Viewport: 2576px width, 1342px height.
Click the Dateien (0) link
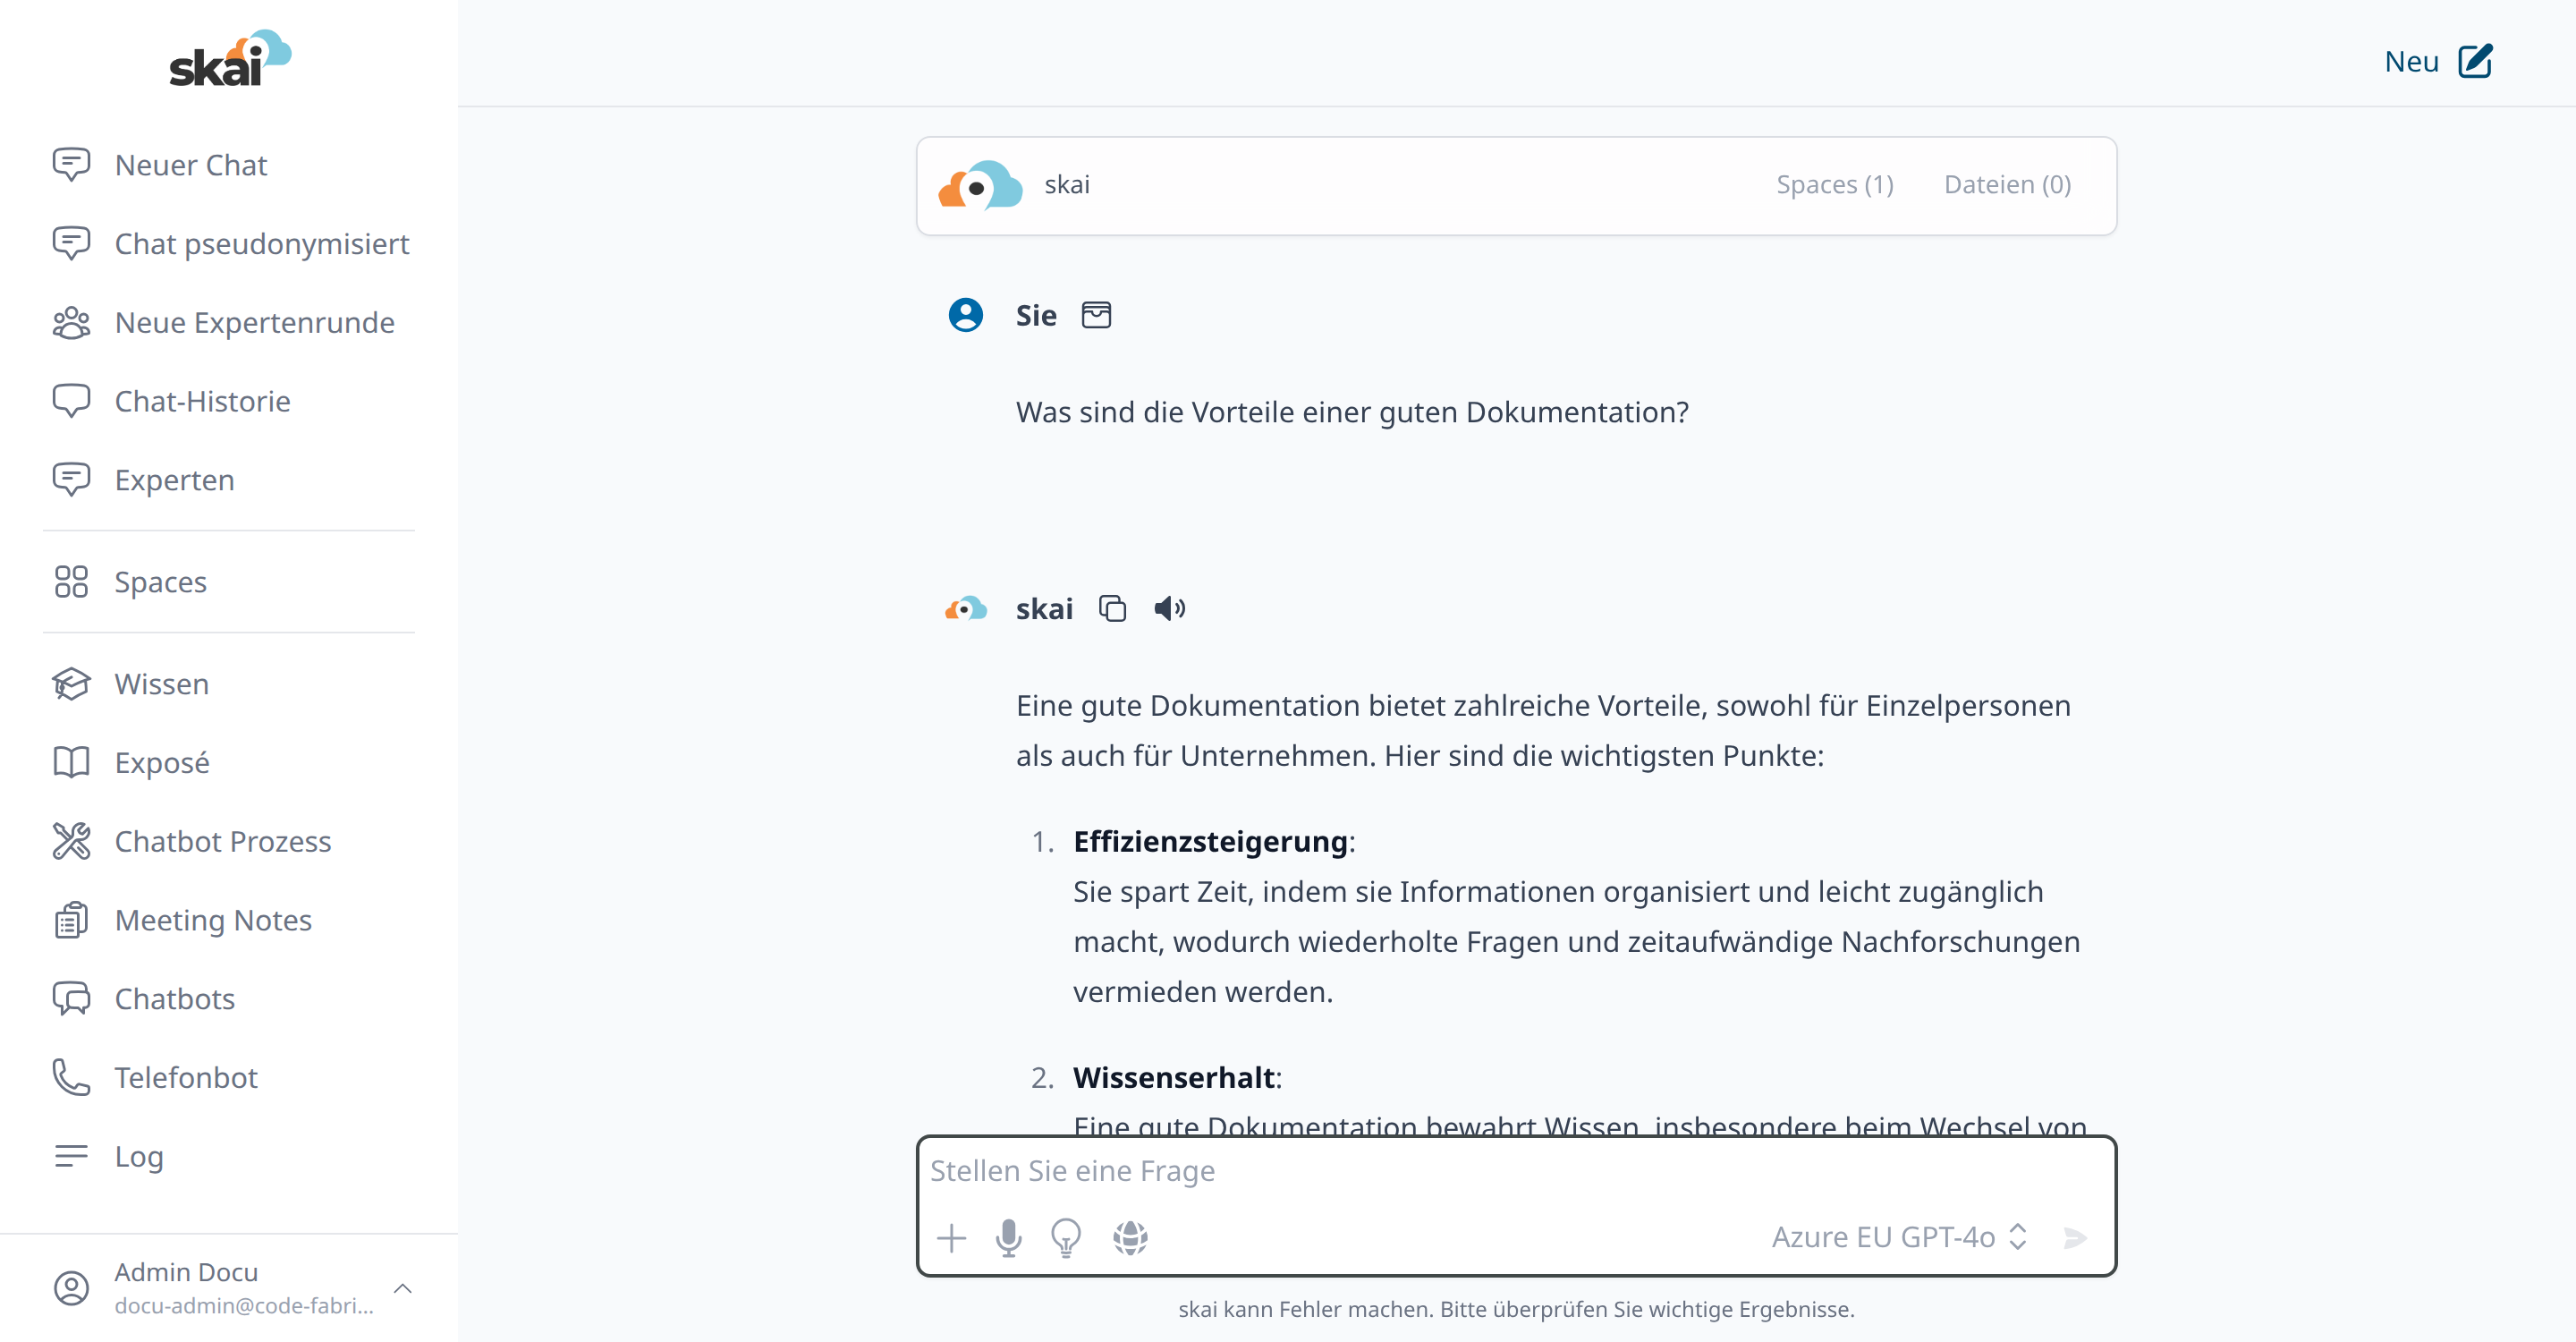[x=2007, y=185]
